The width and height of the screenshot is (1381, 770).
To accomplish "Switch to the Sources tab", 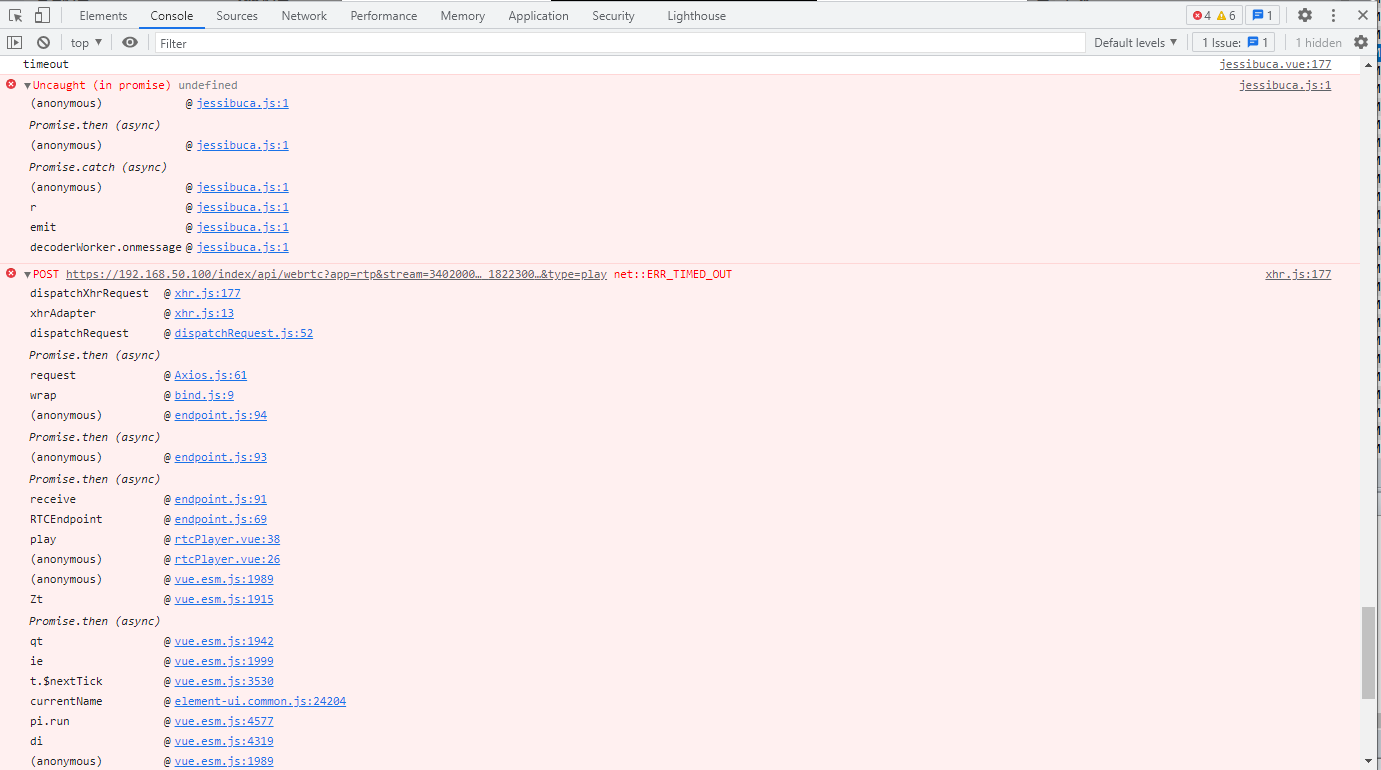I will (x=236, y=15).
